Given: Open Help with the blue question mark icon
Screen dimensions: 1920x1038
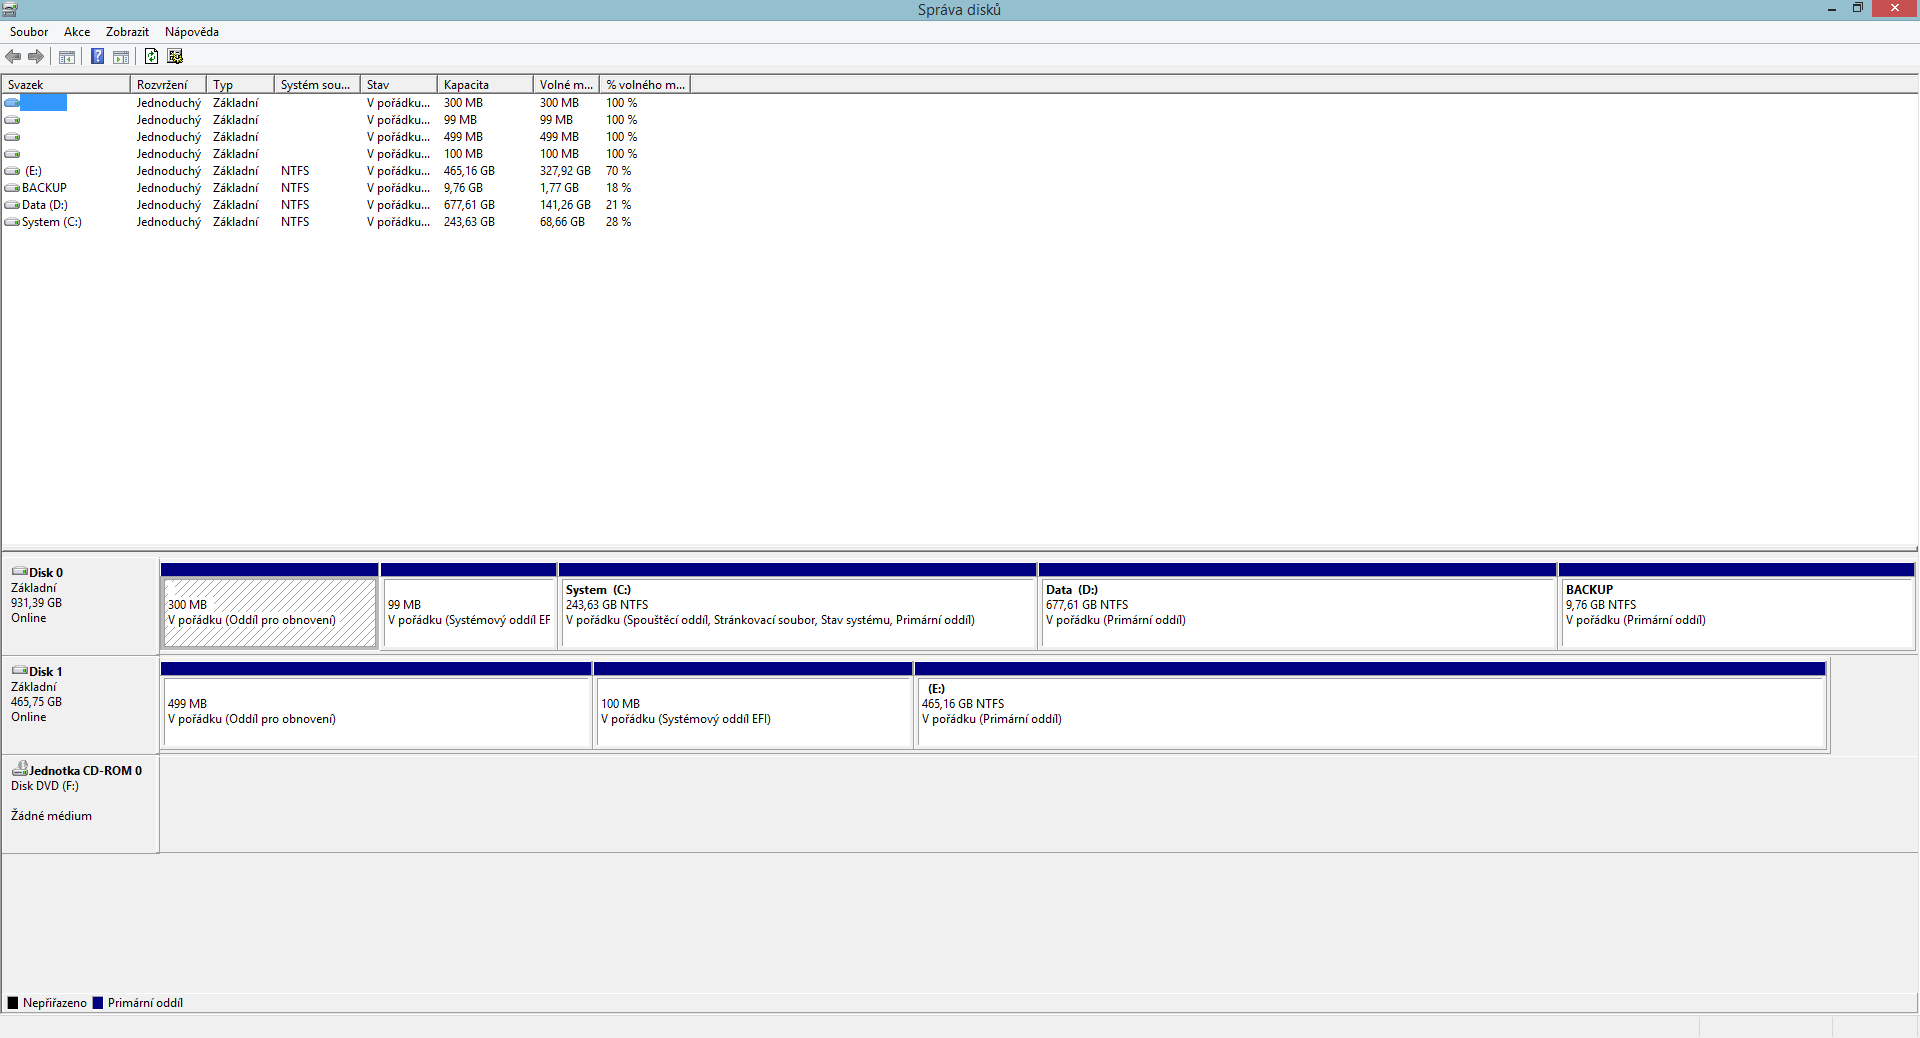Looking at the screenshot, I should point(97,57).
